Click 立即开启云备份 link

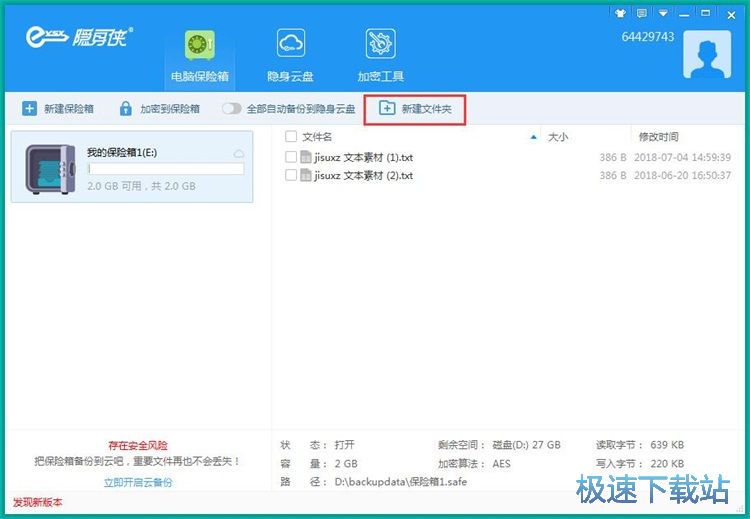pyautogui.click(x=138, y=482)
